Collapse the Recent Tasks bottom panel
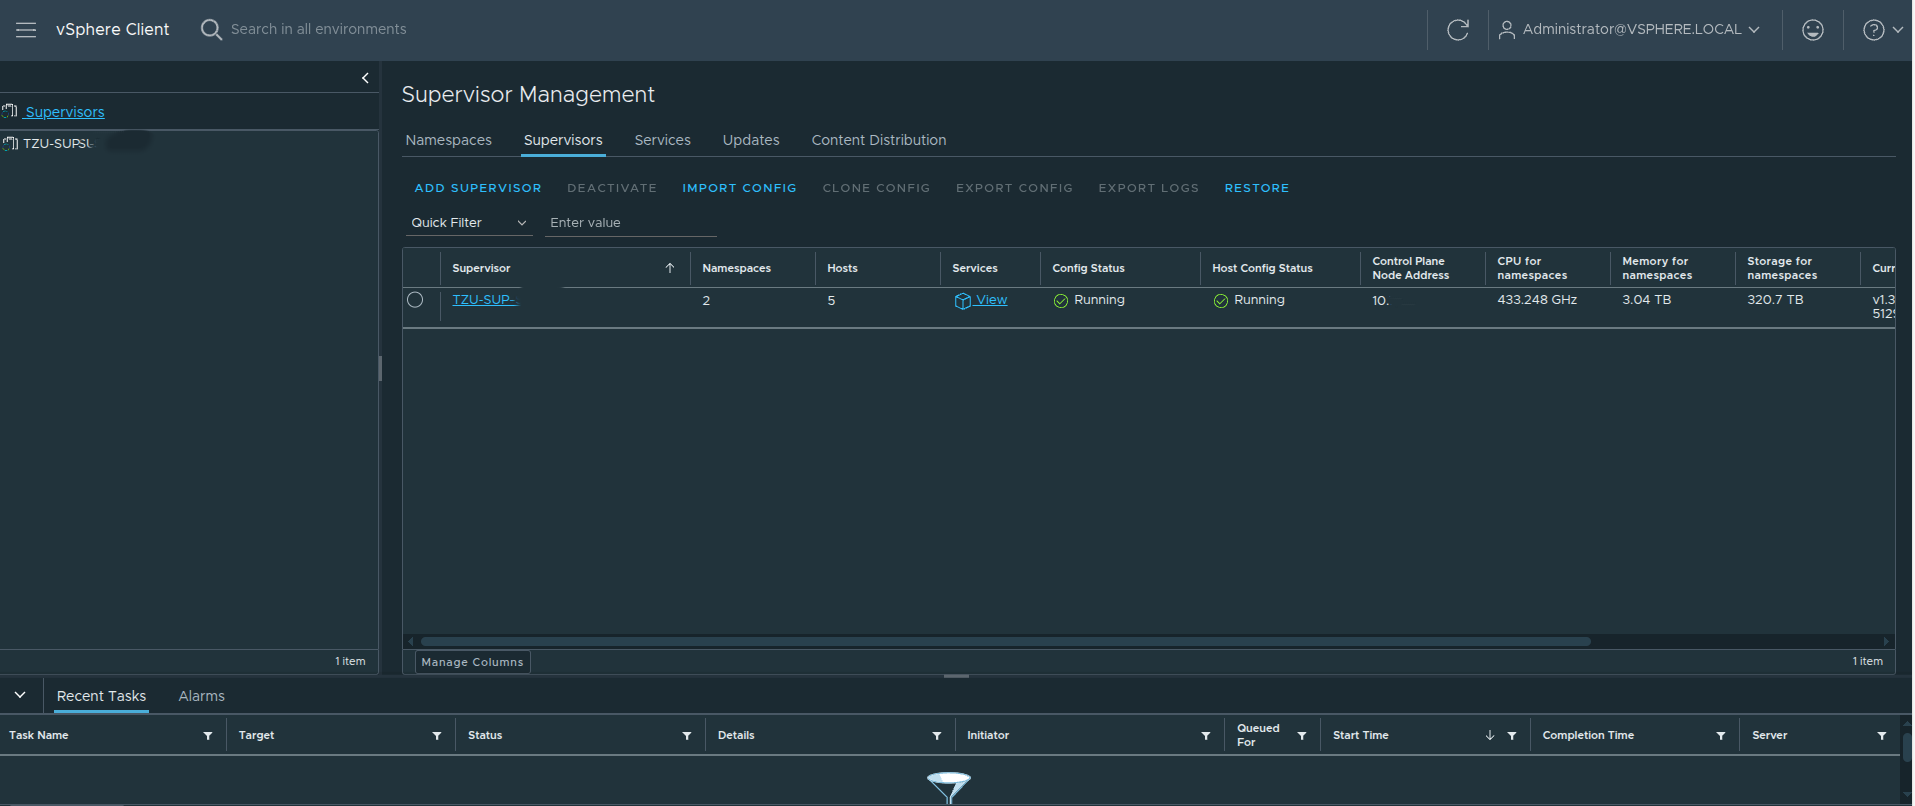The width and height of the screenshot is (1915, 806). pos(20,695)
